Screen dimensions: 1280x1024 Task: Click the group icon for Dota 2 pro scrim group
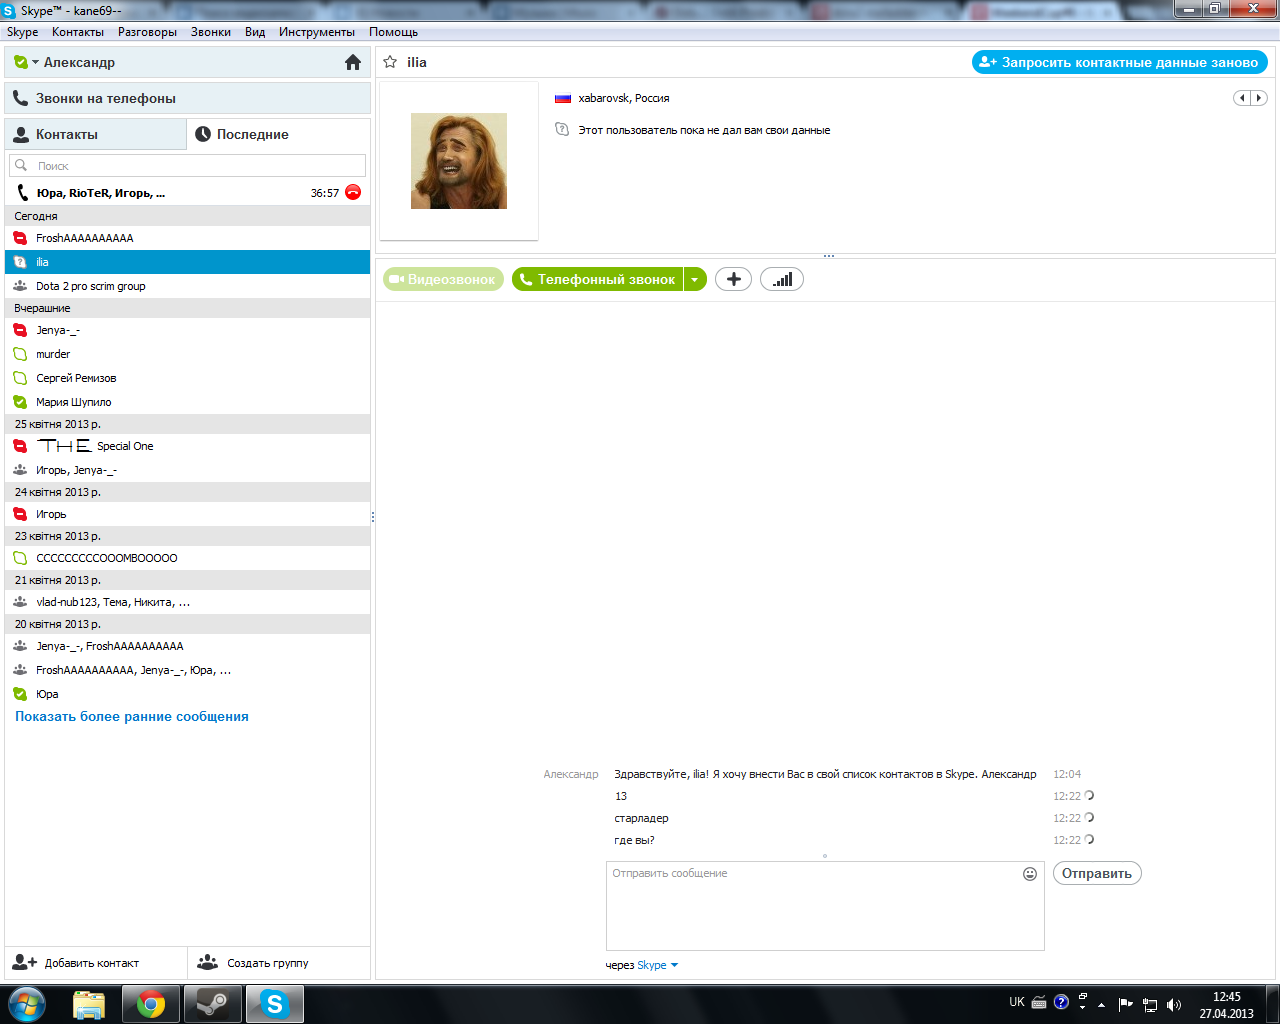(20, 286)
